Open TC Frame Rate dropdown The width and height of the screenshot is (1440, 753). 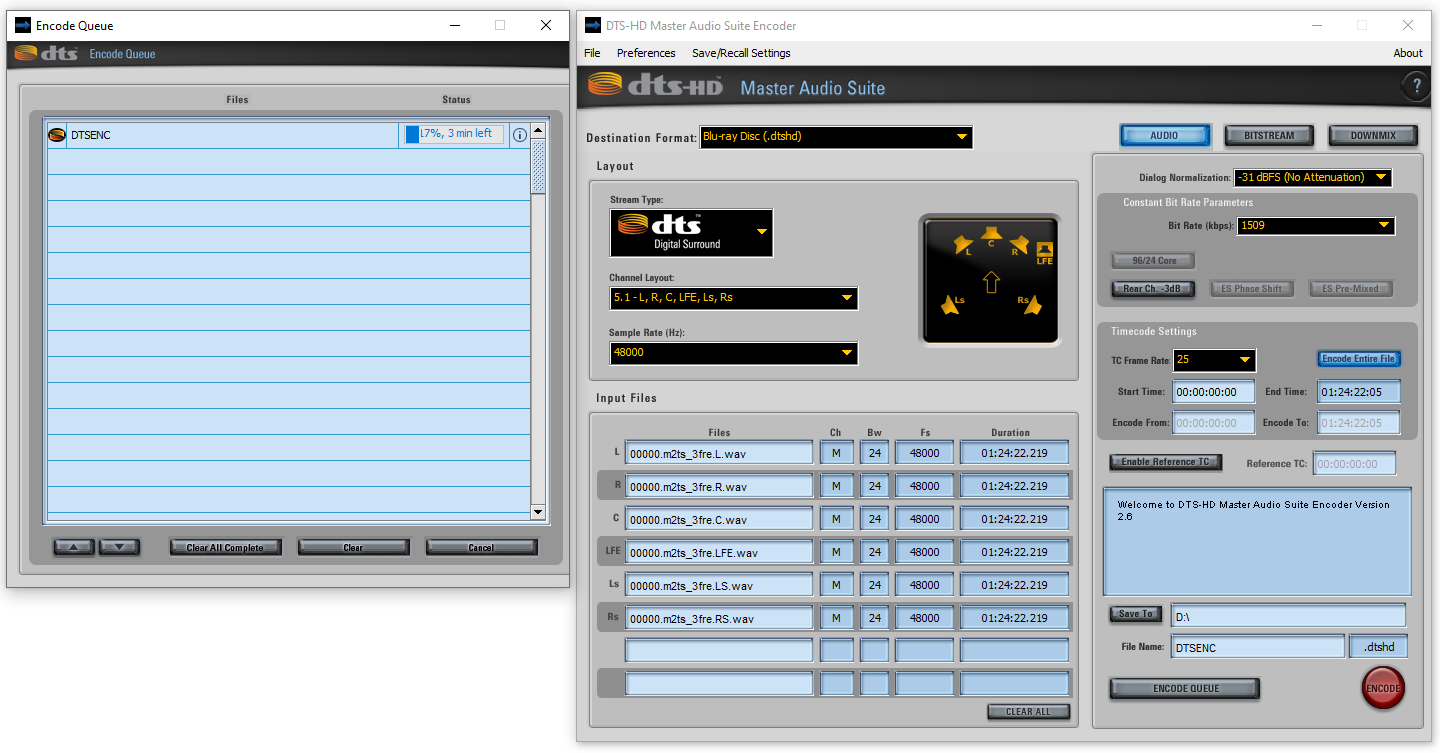pos(1214,360)
